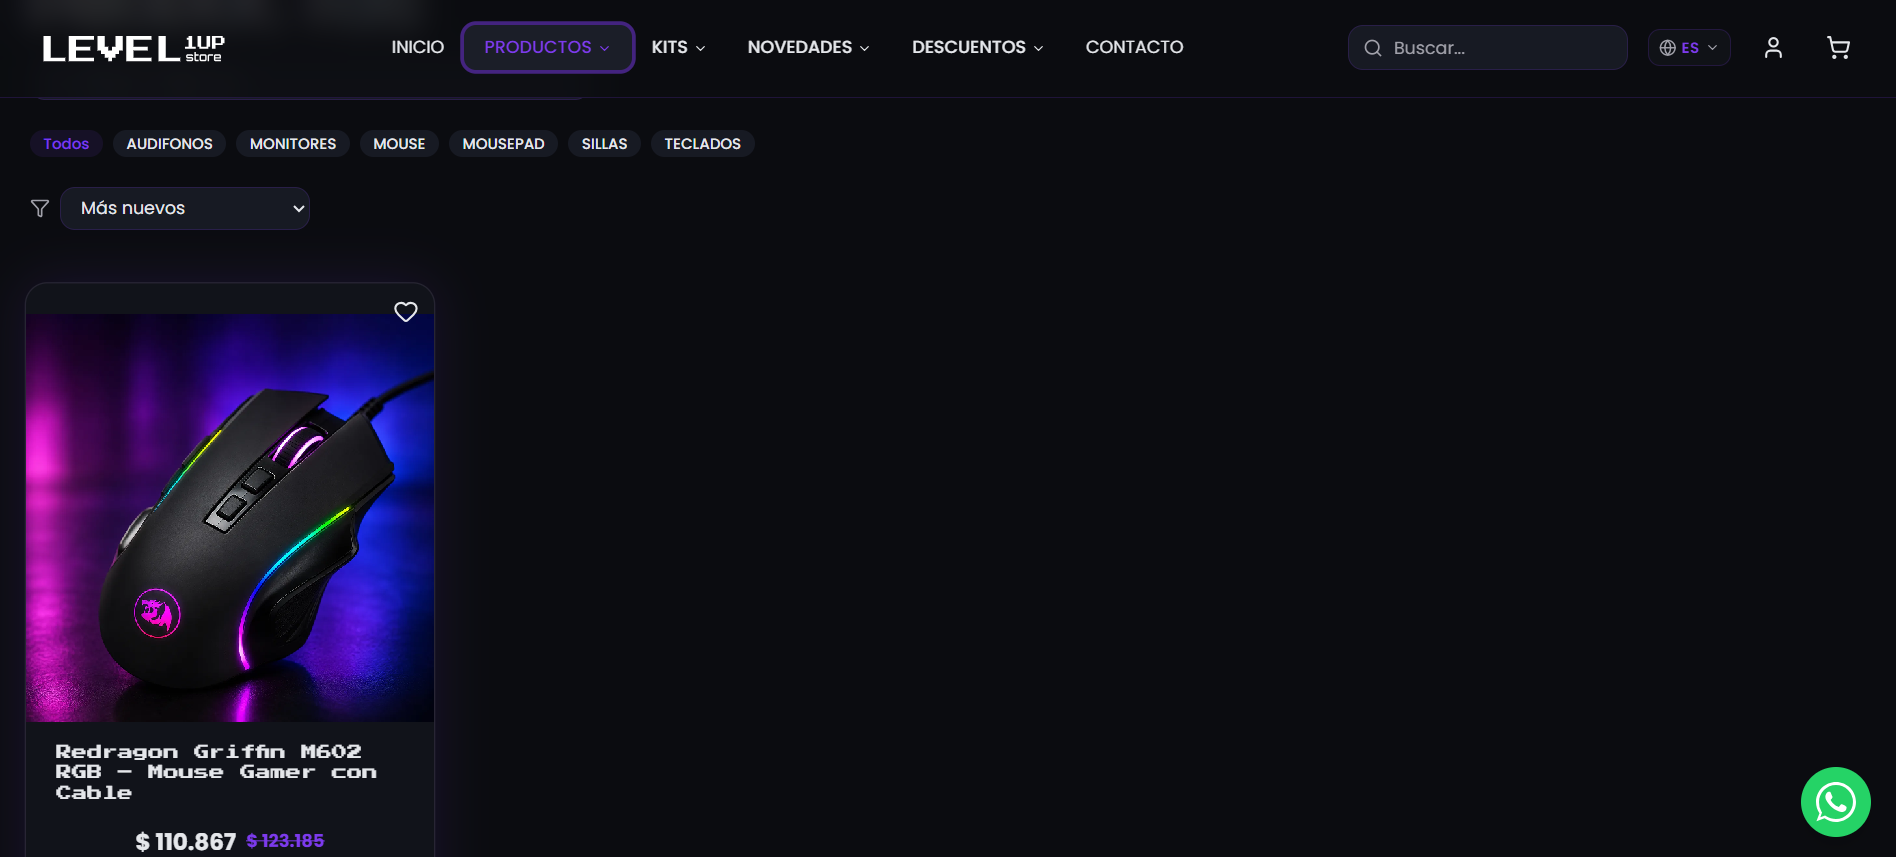1896x857 pixels.
Task: Add Redragon mouse to wishlist heart
Action: click(406, 312)
